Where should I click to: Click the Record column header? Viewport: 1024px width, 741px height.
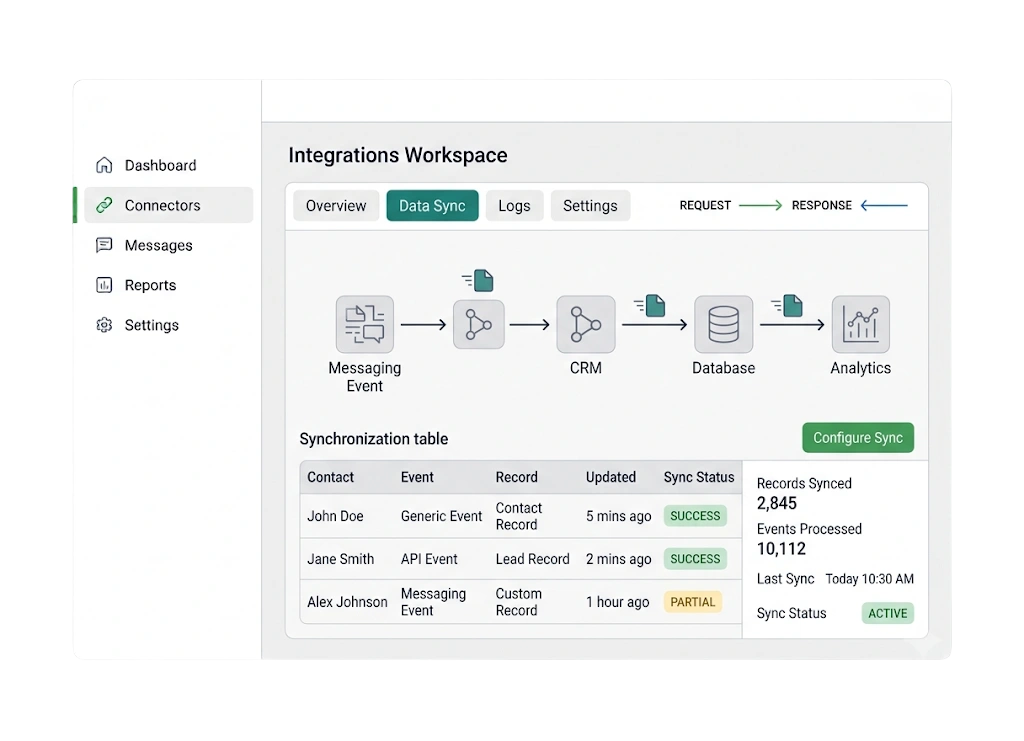coord(517,477)
